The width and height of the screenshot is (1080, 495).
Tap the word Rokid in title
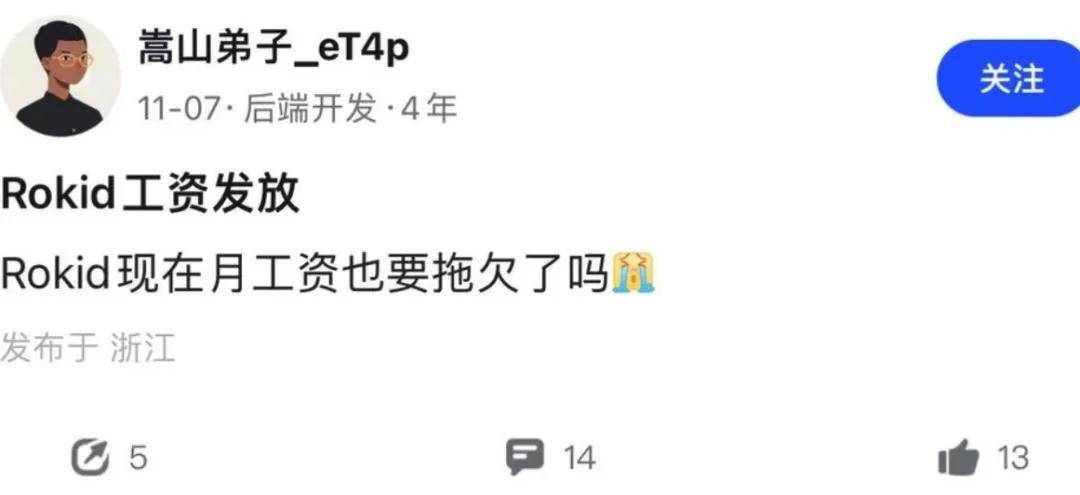[58, 196]
